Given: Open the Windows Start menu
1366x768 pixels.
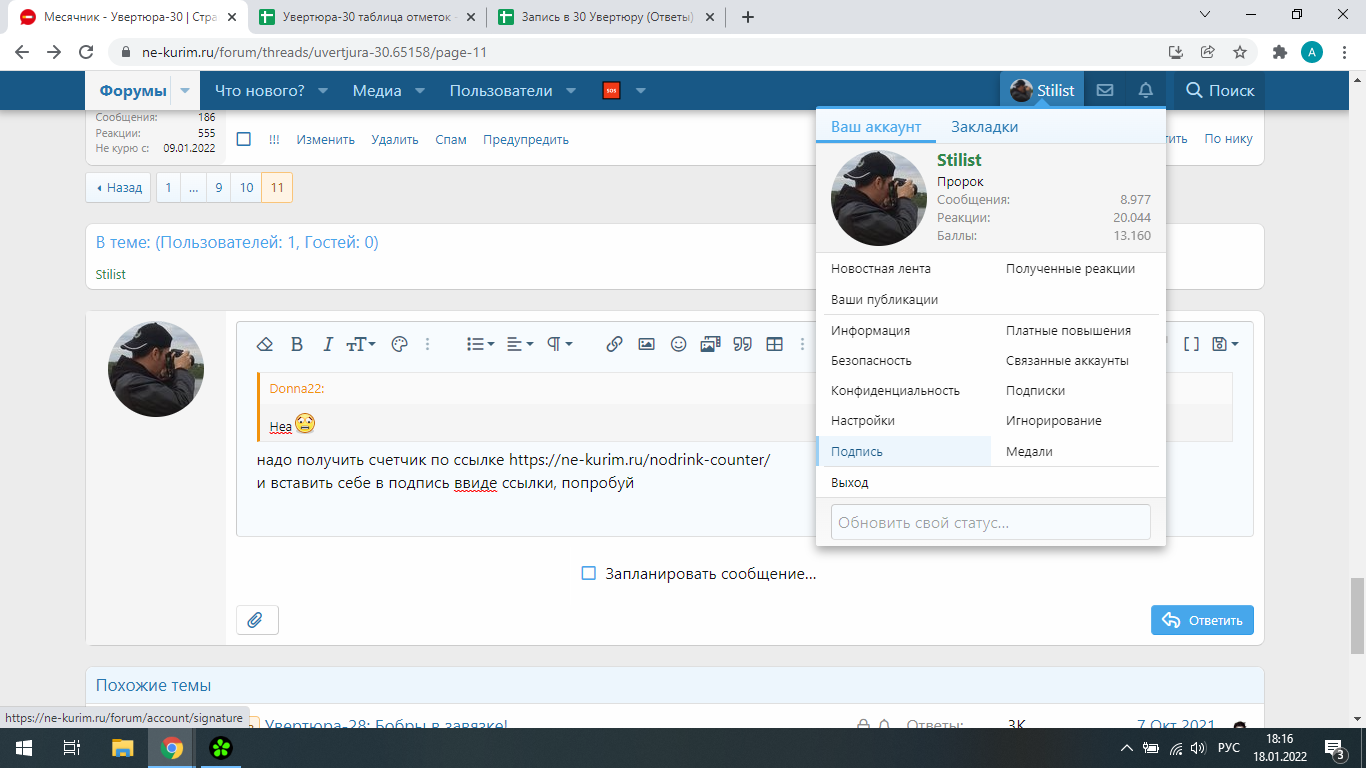Looking at the screenshot, I should pos(22,748).
